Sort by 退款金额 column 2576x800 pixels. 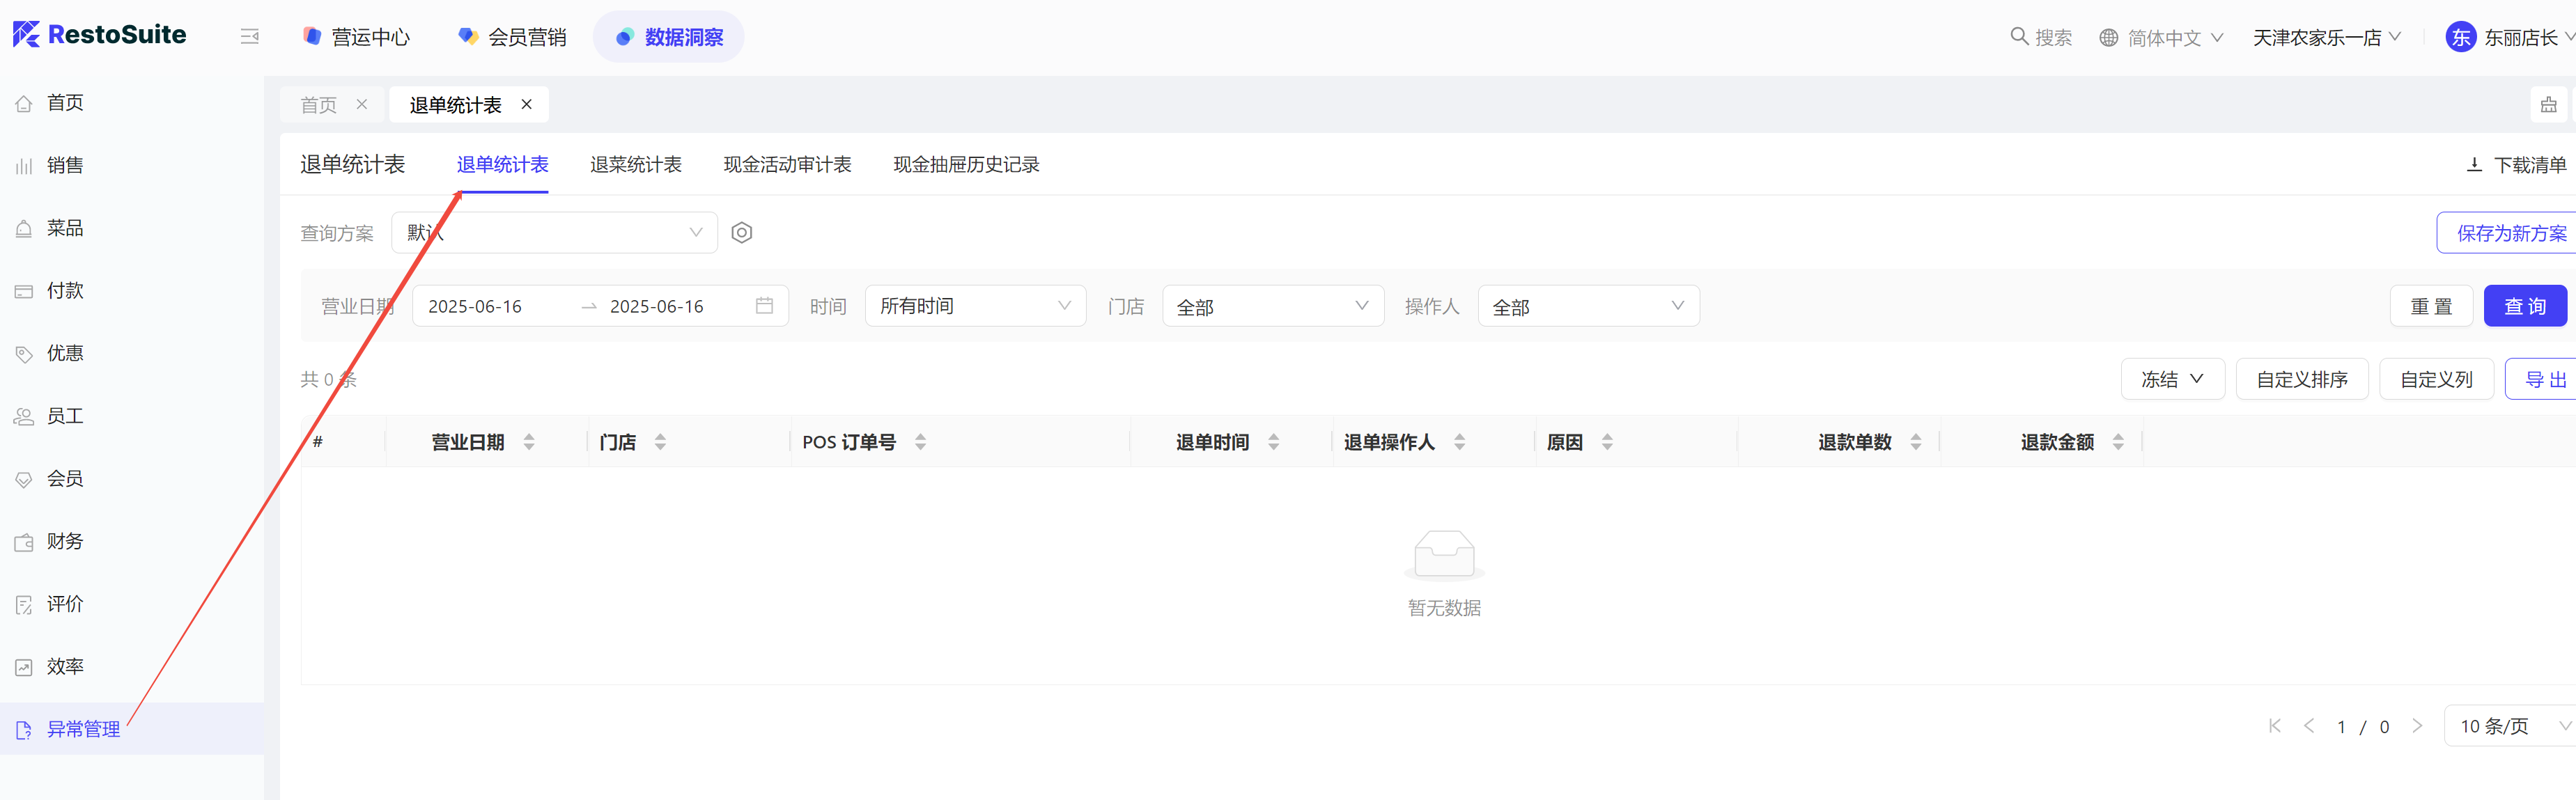[2118, 442]
